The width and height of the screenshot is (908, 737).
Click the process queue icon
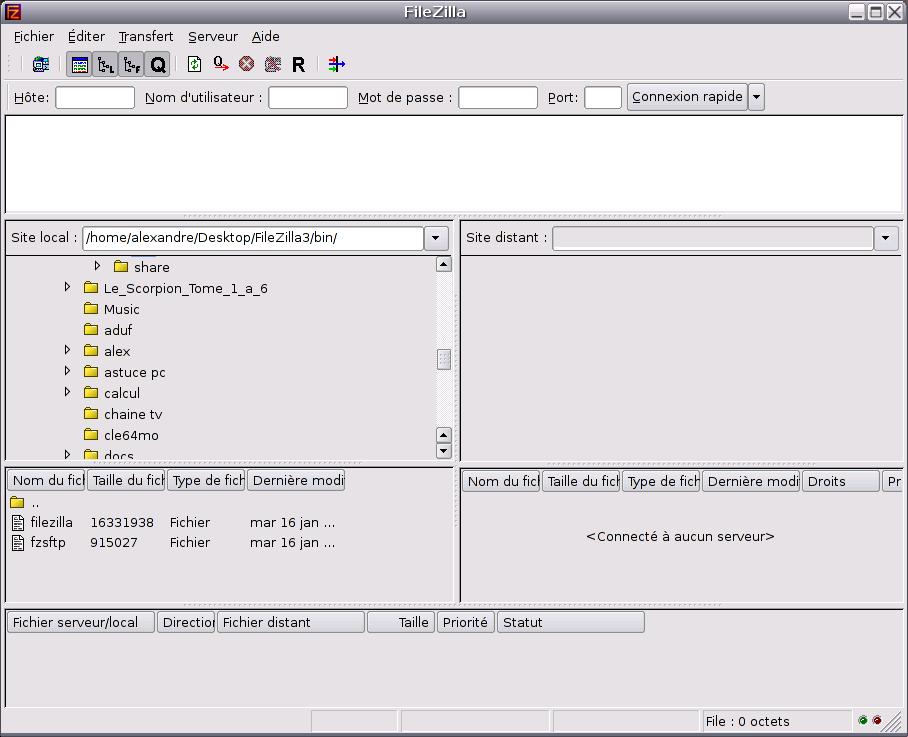tap(221, 64)
